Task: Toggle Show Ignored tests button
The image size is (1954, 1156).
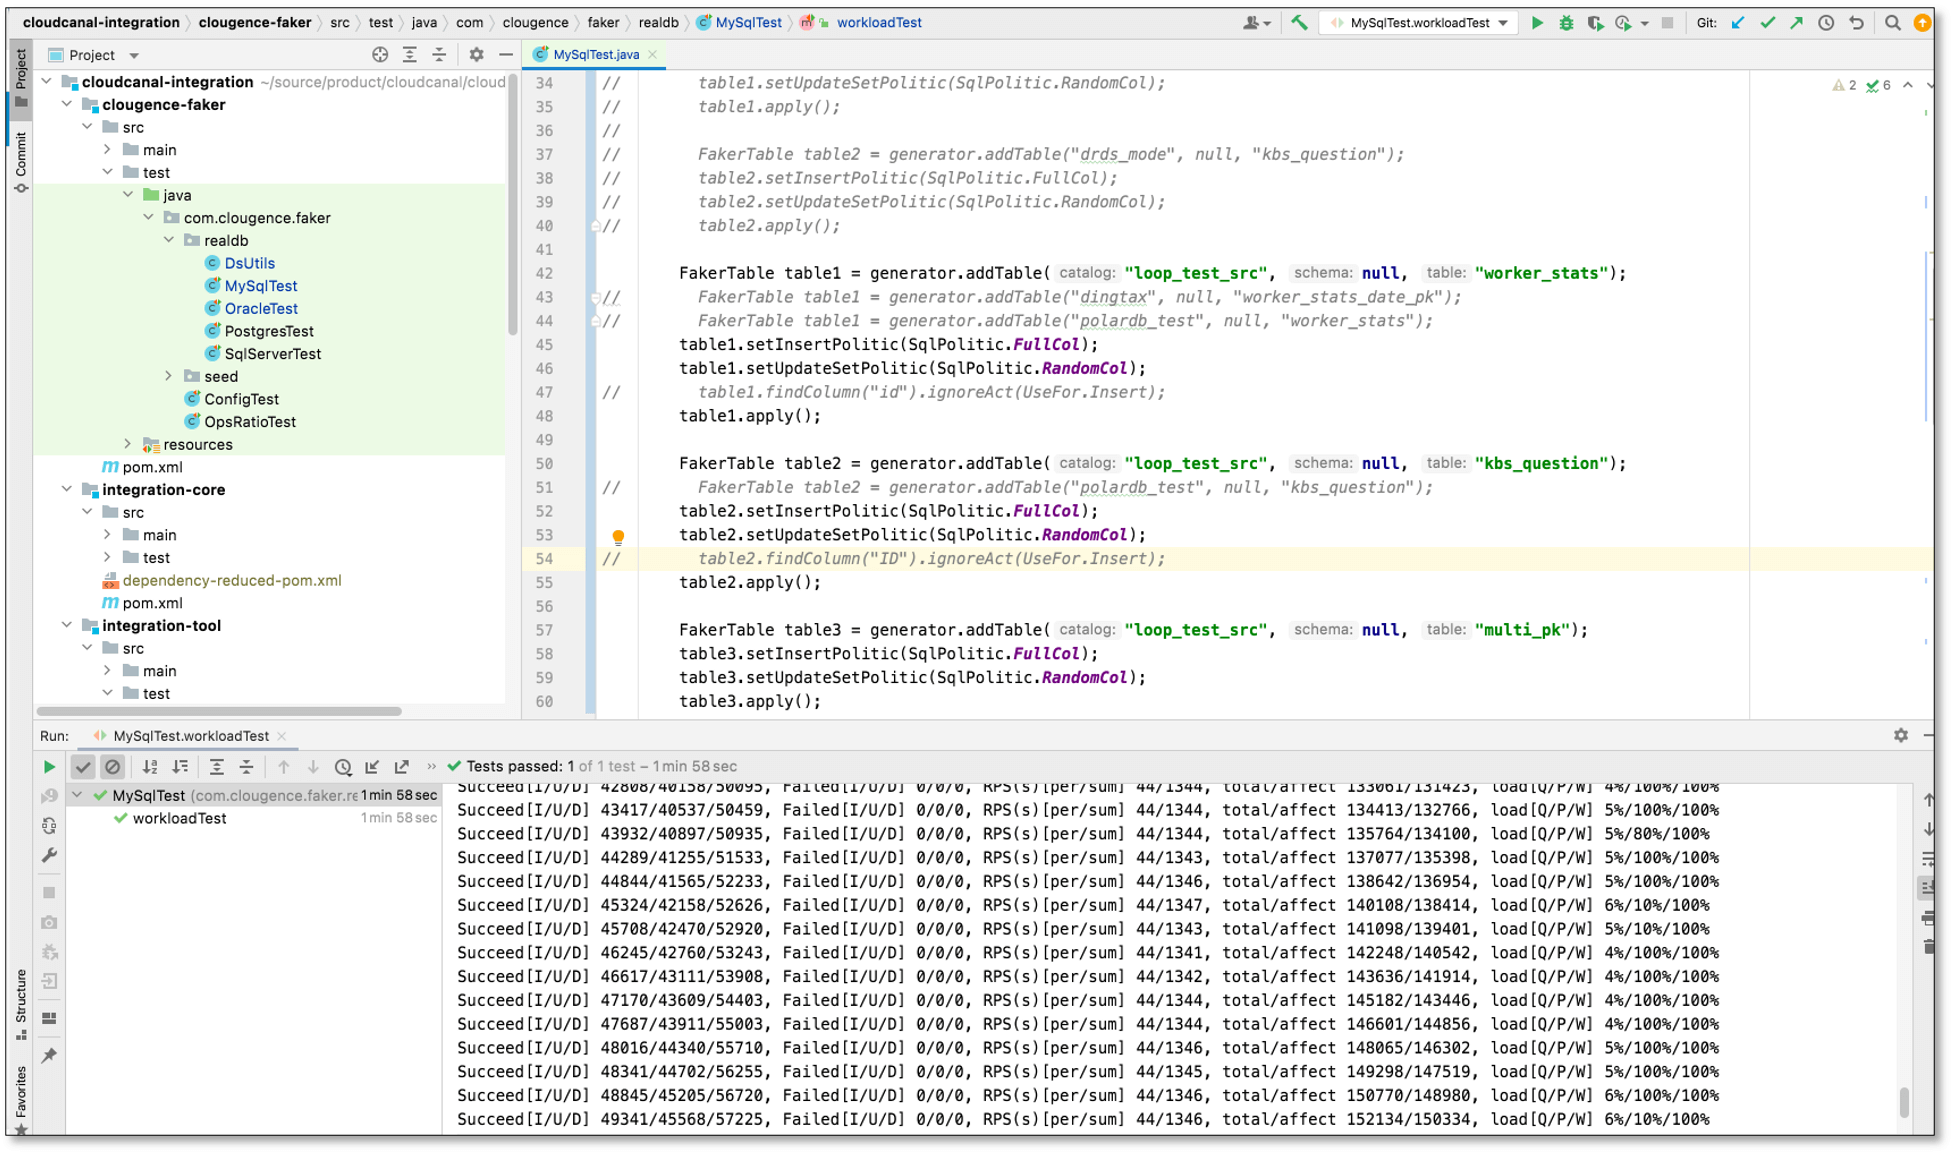Action: (113, 767)
